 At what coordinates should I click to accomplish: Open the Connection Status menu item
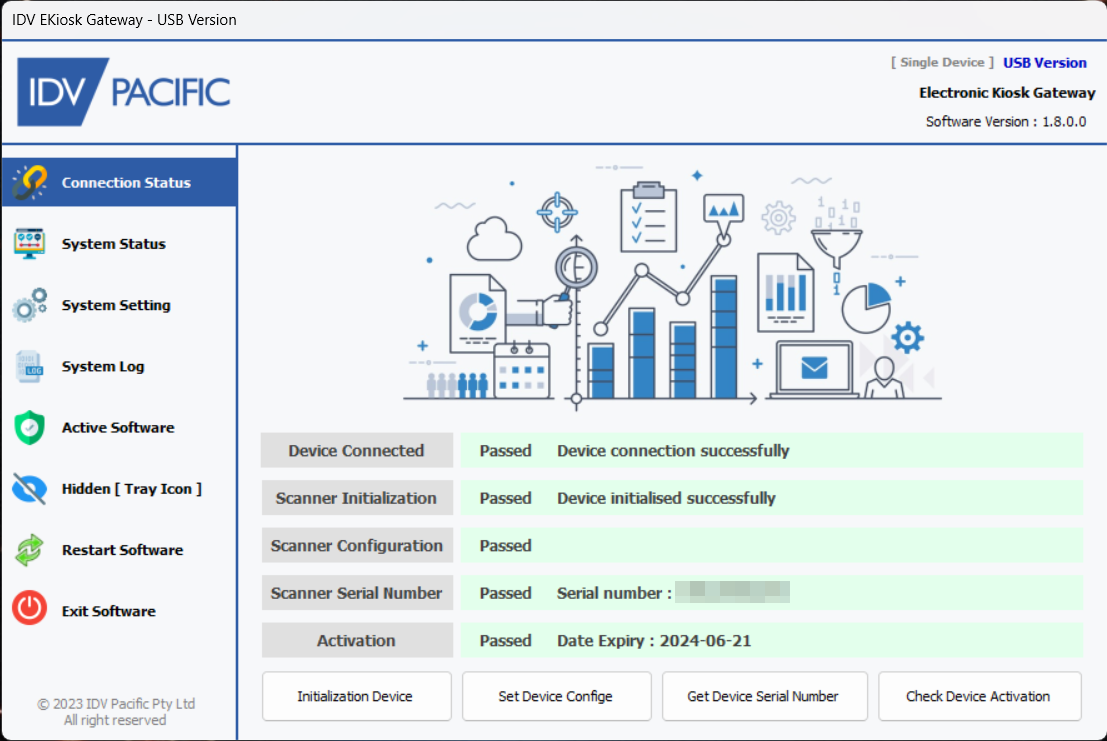119,182
